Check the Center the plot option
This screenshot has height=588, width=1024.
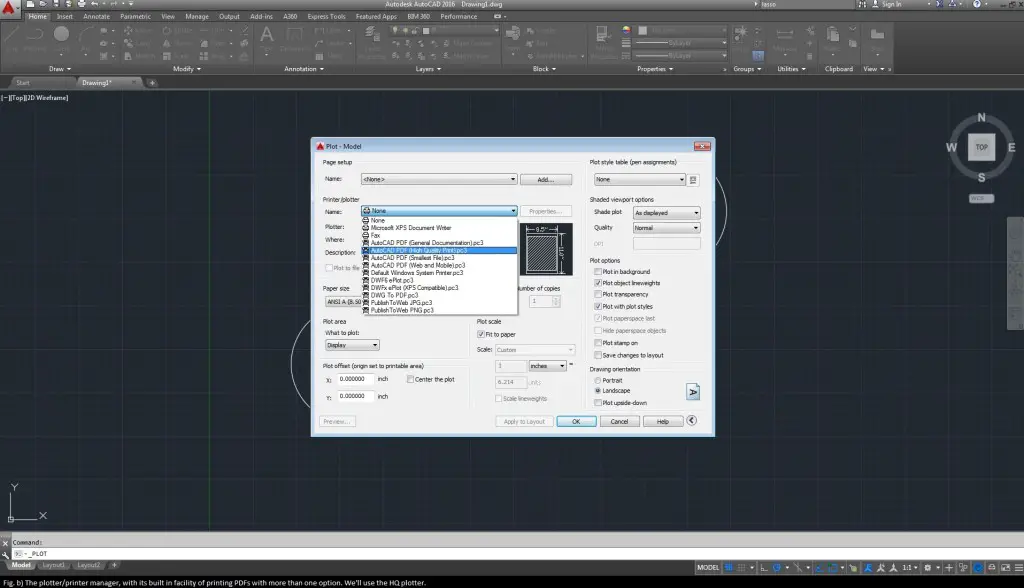tap(409, 380)
